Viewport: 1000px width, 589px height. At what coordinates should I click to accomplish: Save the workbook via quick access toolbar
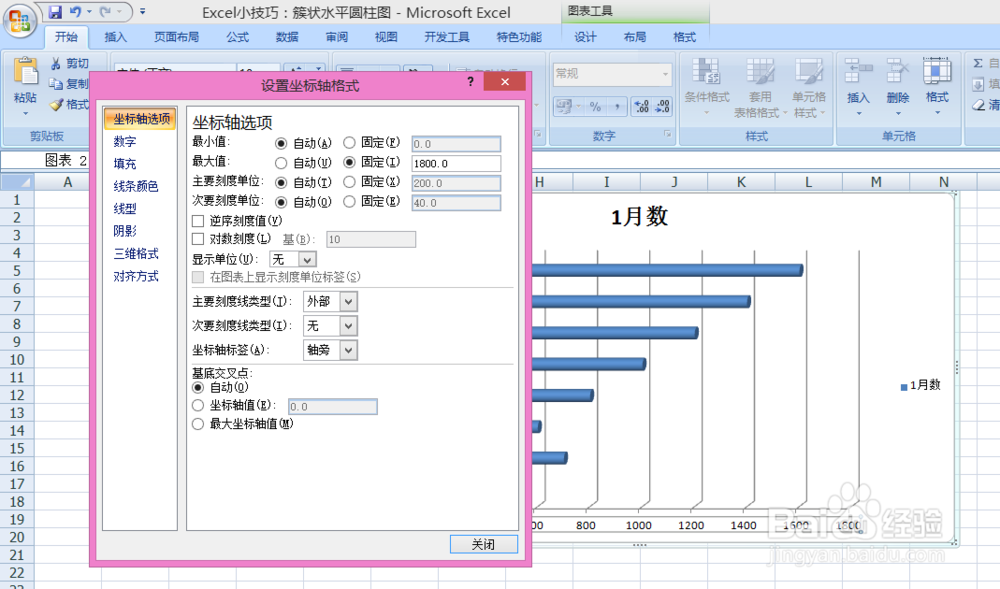point(55,11)
